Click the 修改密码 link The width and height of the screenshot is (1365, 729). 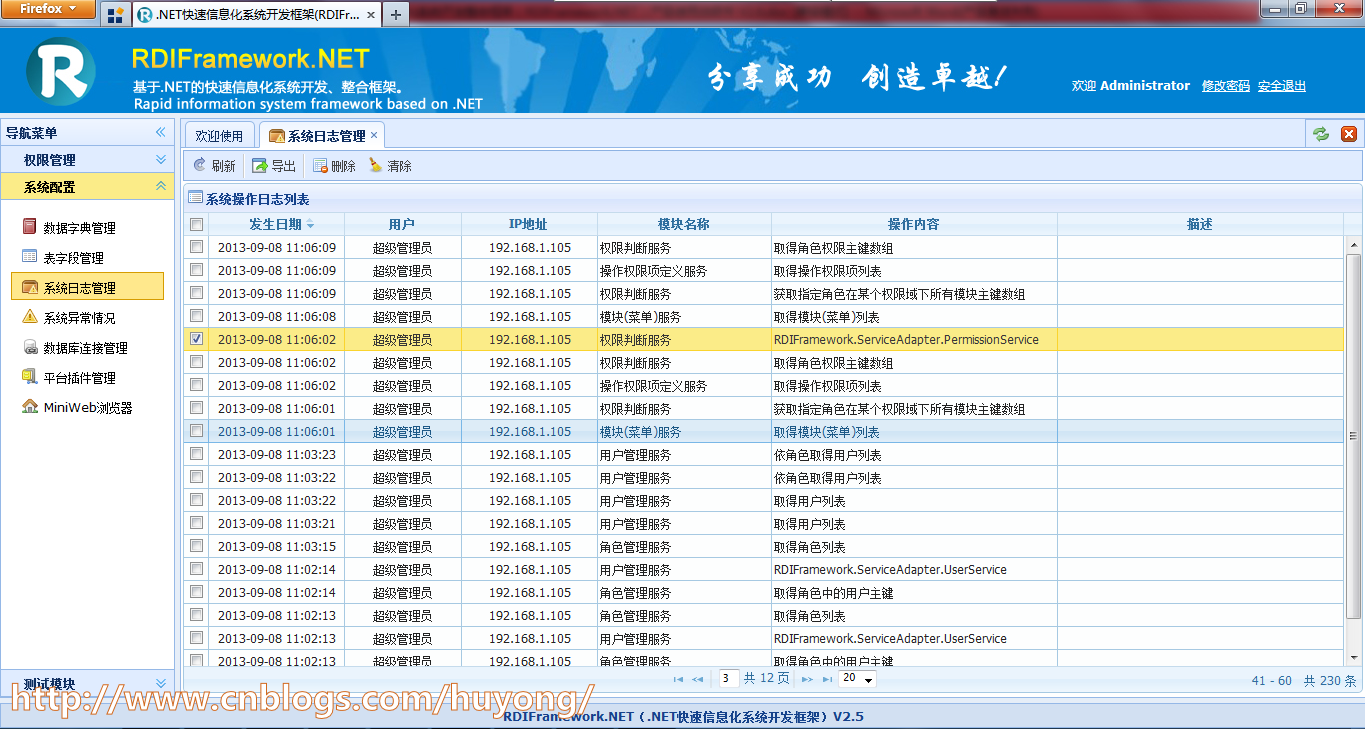(x=1226, y=86)
